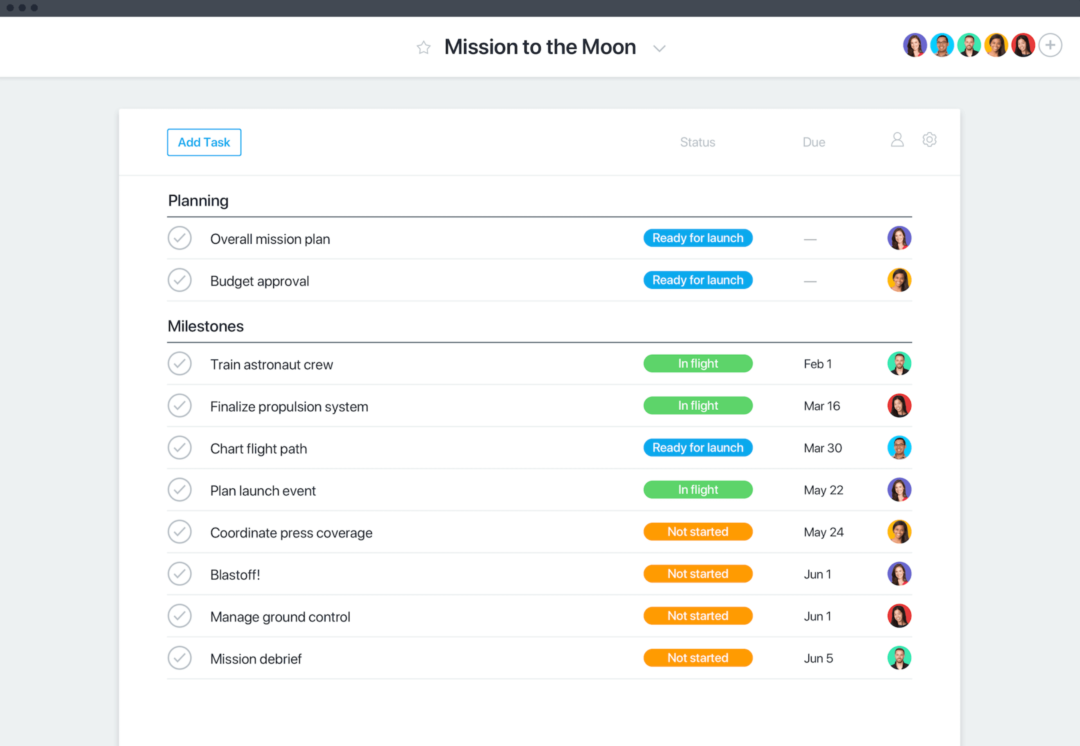Mark Overall mission plan as complete

coord(180,238)
